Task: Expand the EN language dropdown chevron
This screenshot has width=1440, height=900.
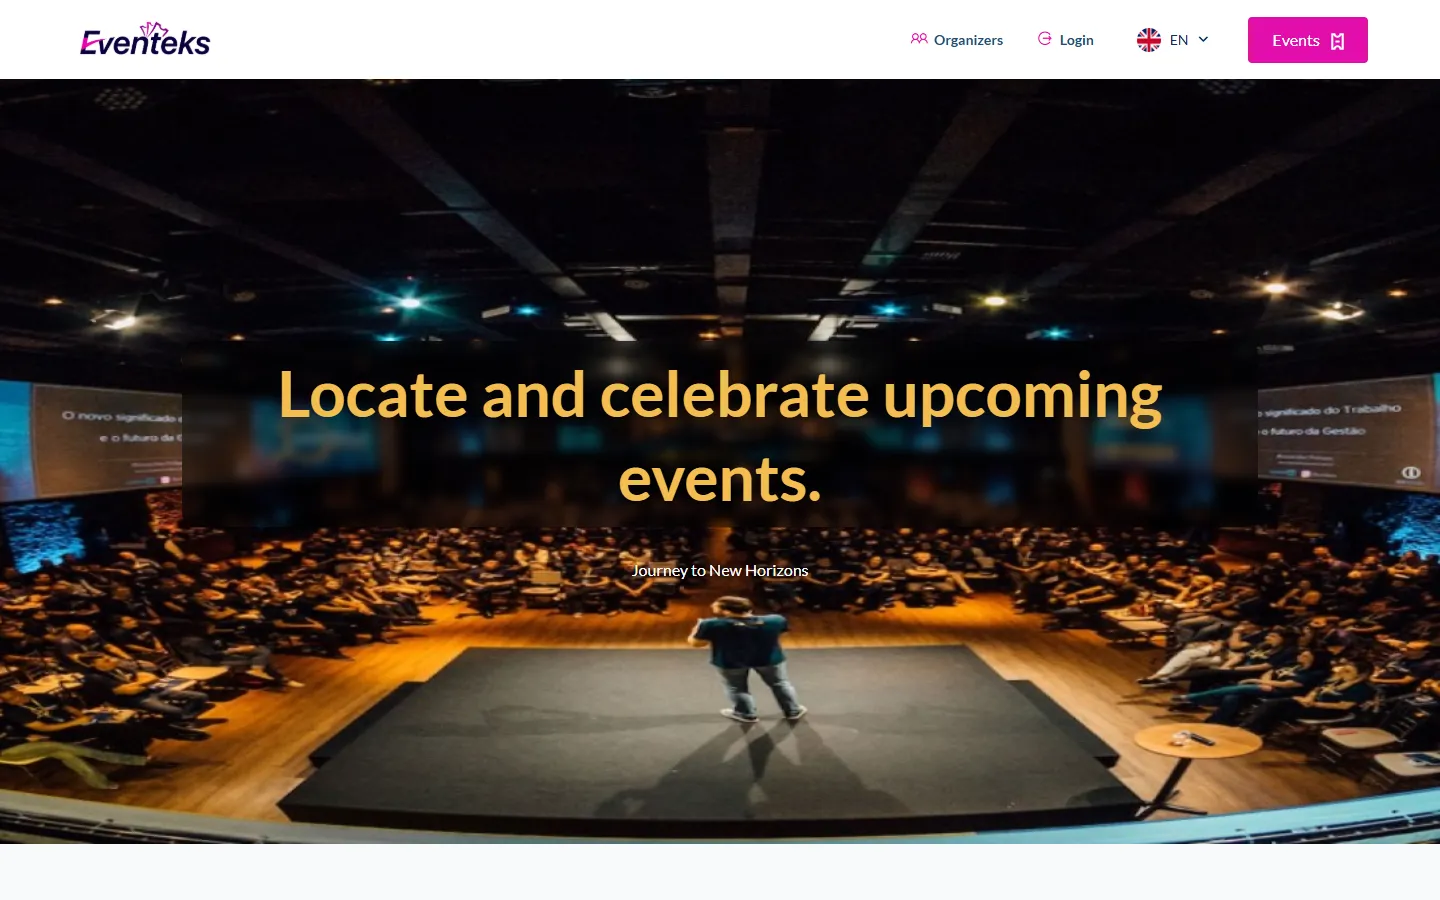Action: click(1203, 40)
